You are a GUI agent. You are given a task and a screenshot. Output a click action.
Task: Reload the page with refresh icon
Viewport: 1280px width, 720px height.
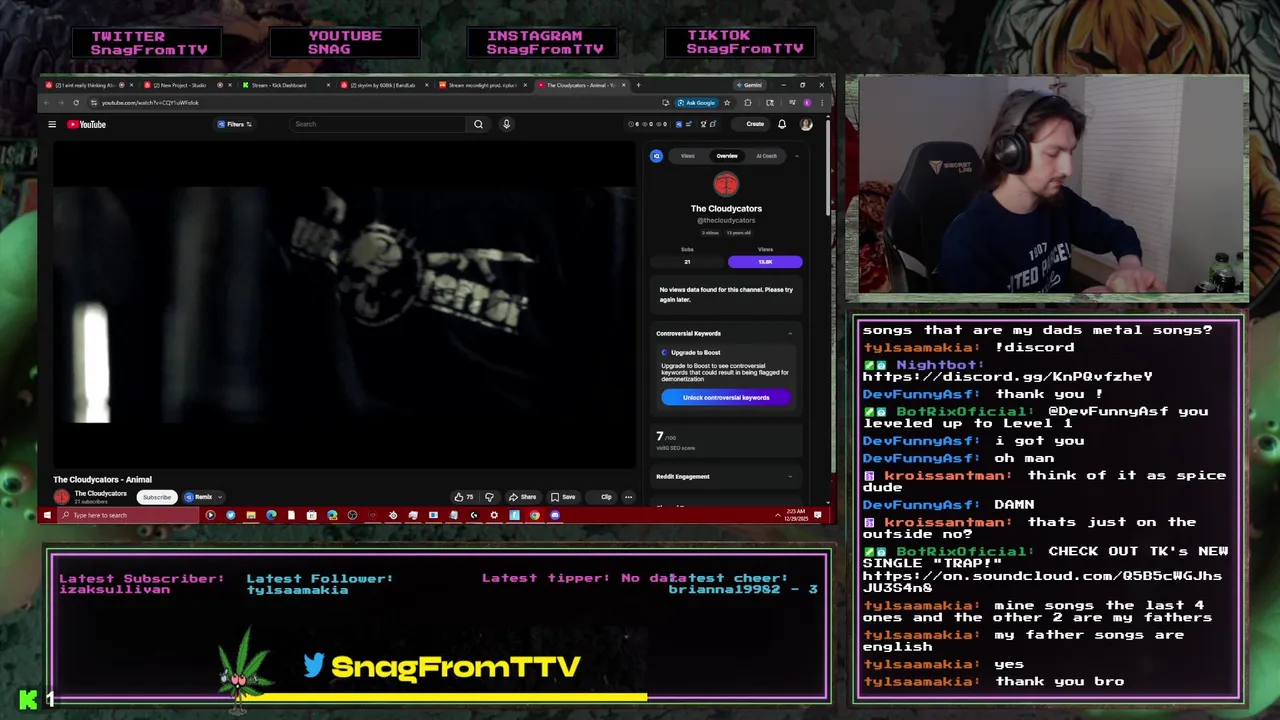pos(75,102)
